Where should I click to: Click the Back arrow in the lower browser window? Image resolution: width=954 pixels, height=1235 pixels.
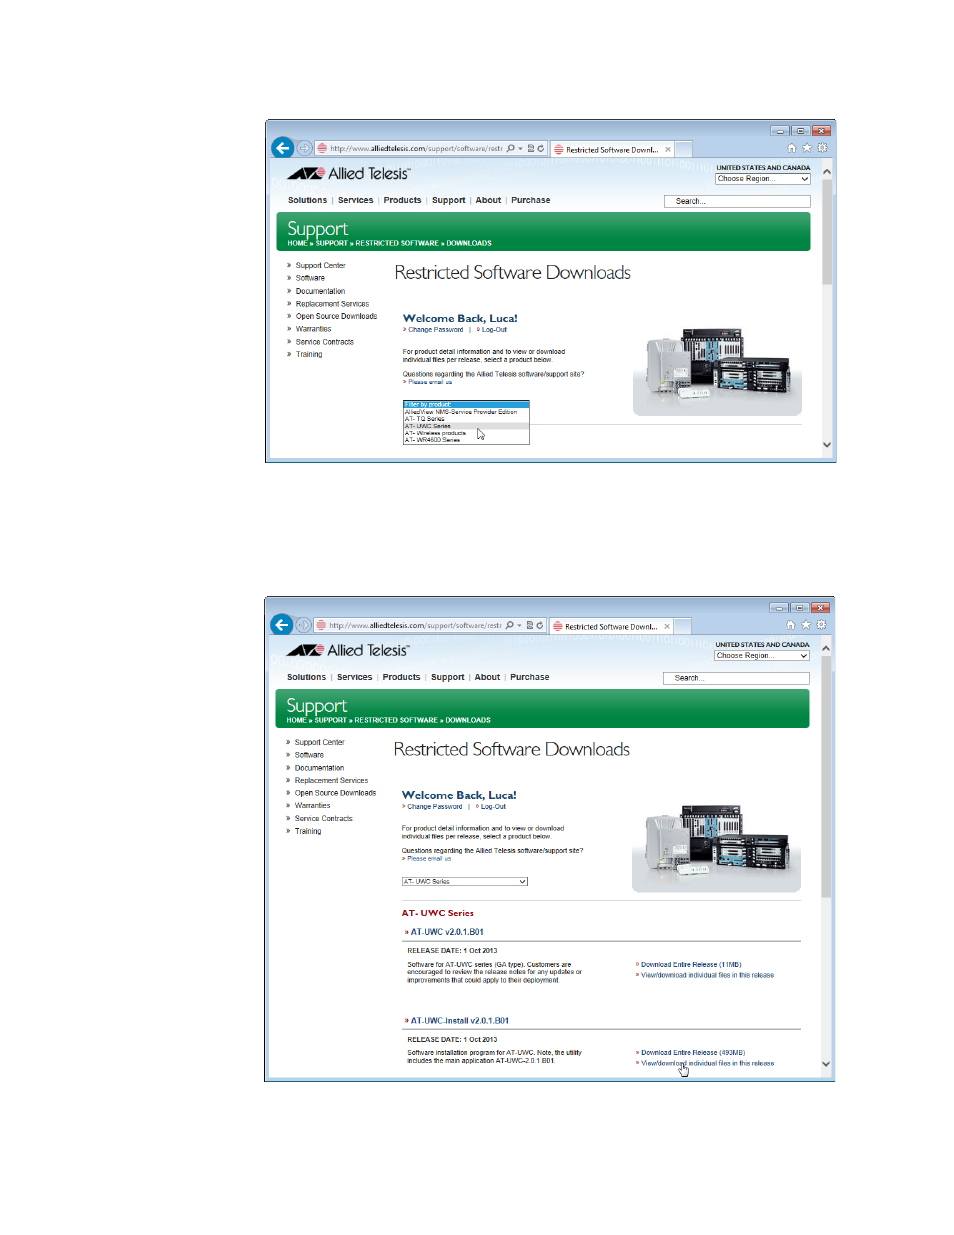point(281,625)
